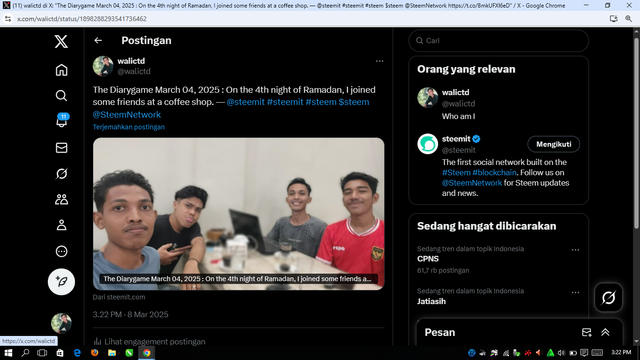Open @SteemNetwork link in steemit bio
This screenshot has width=640, height=360.
[472, 183]
